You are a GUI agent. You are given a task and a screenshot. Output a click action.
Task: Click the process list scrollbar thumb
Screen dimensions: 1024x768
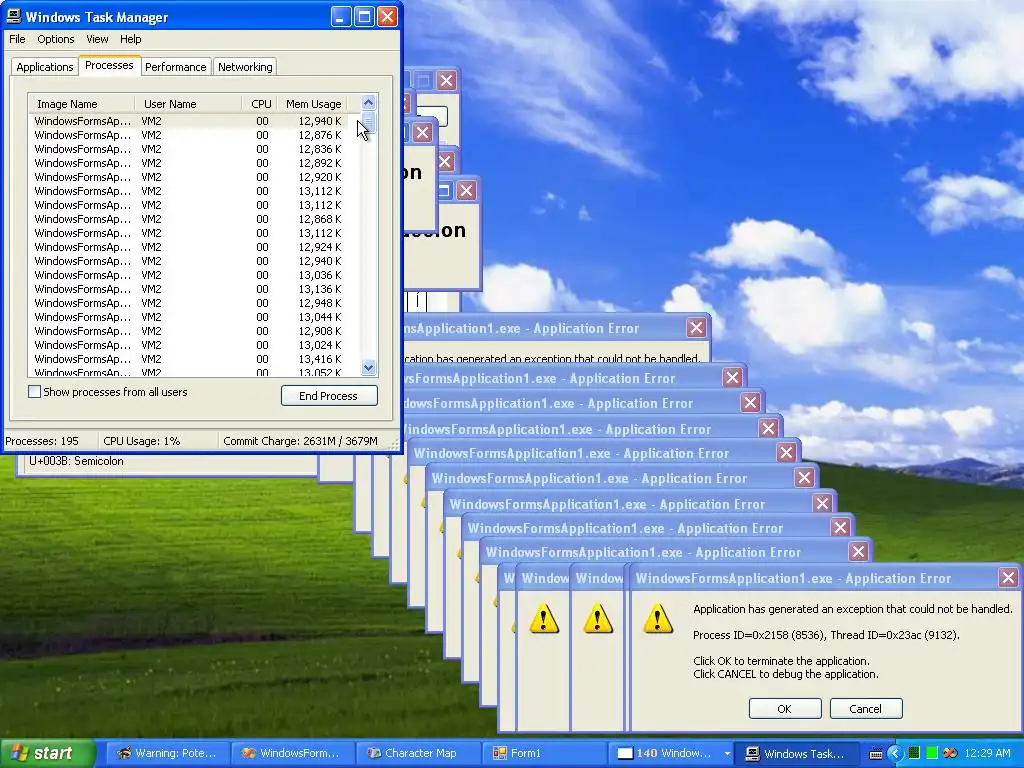tap(368, 121)
